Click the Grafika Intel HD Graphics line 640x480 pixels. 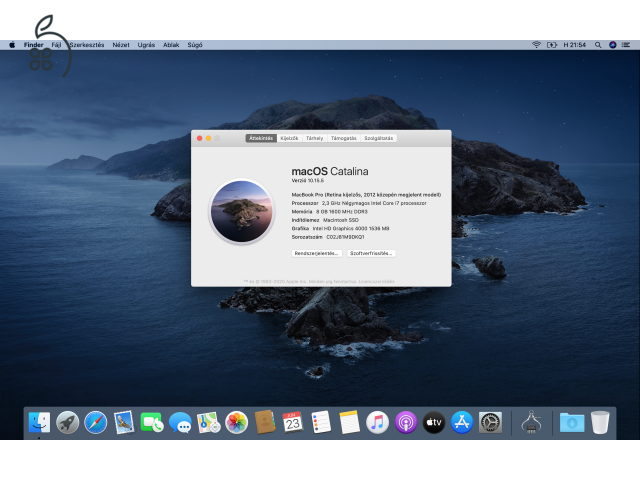(x=340, y=229)
